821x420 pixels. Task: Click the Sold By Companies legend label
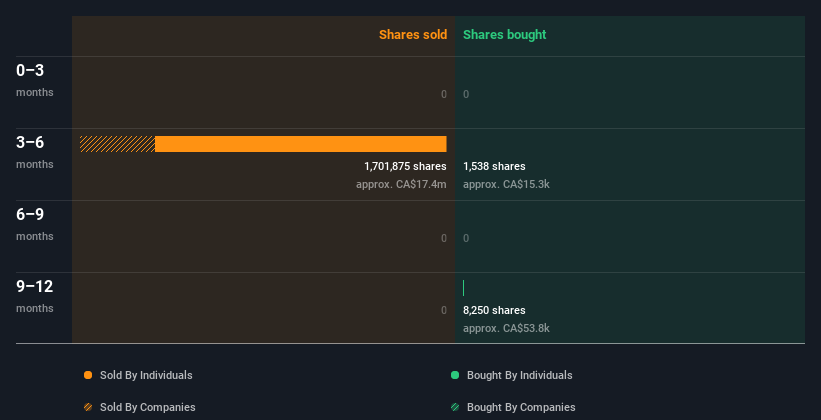(x=148, y=407)
